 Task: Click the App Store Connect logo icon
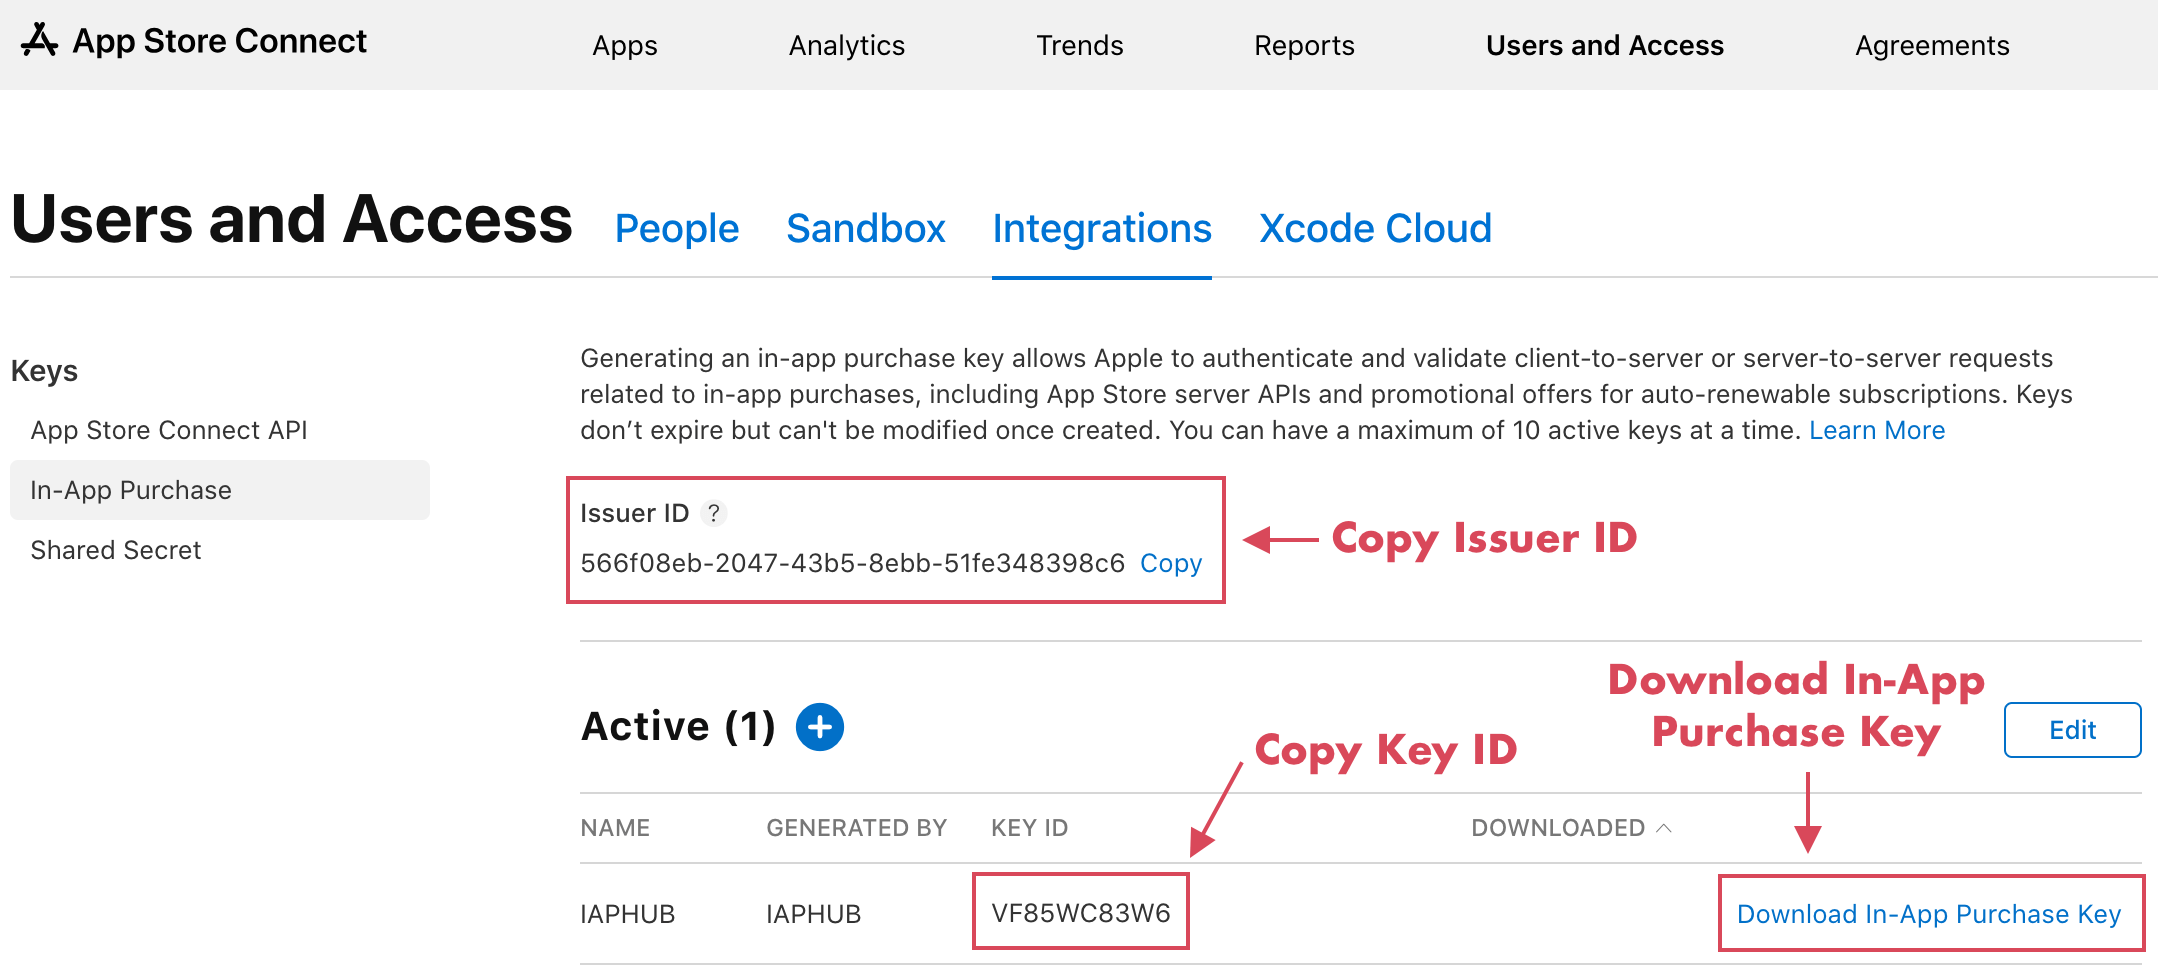(x=39, y=41)
